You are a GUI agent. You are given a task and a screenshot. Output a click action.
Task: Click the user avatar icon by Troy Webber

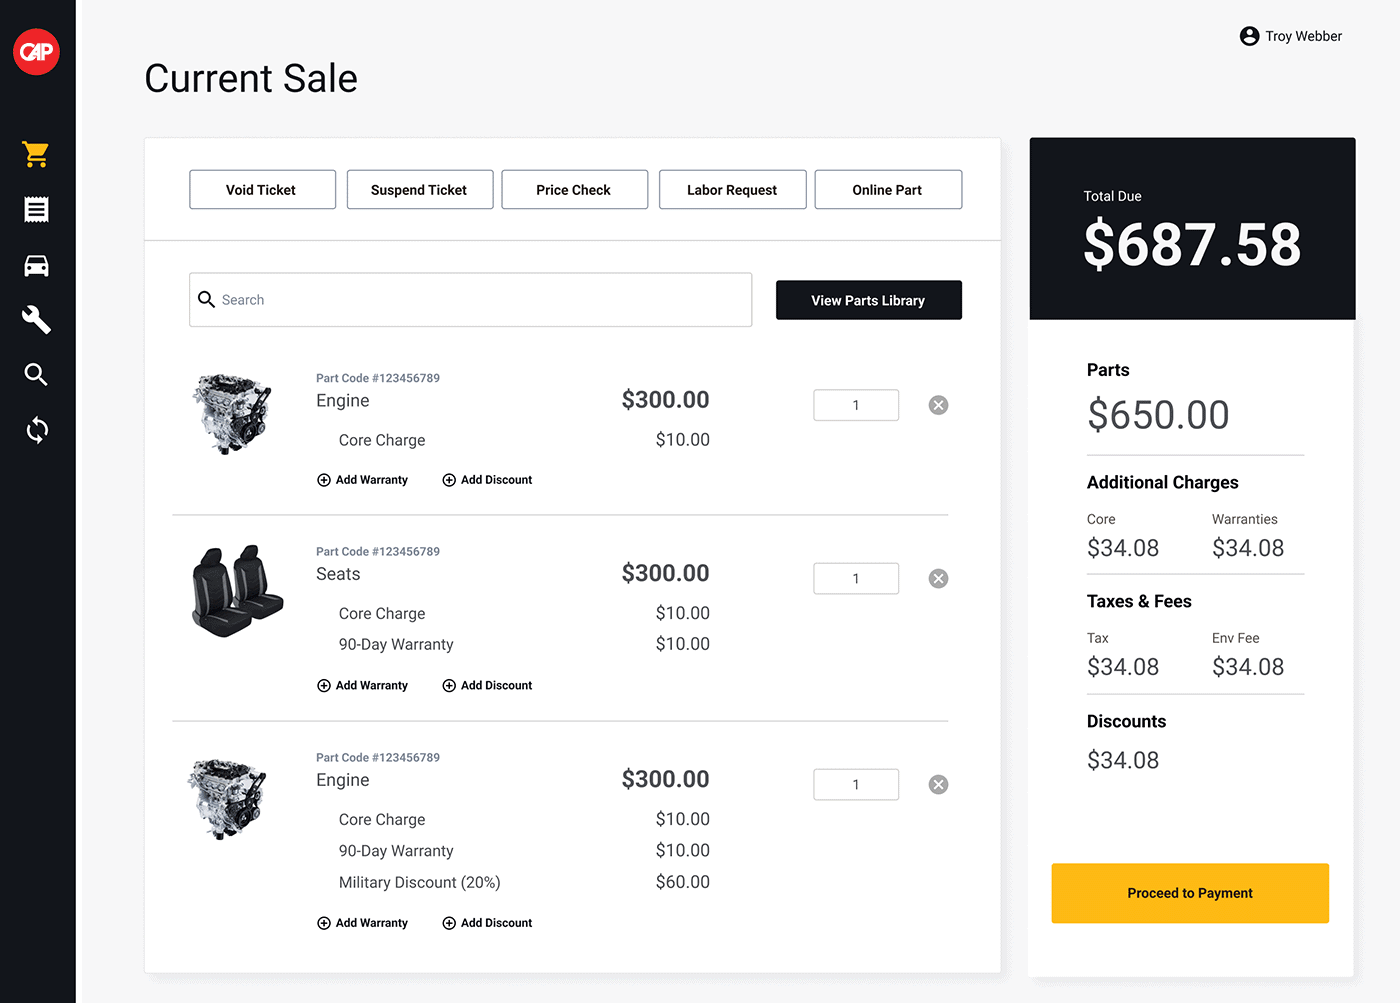(1249, 36)
